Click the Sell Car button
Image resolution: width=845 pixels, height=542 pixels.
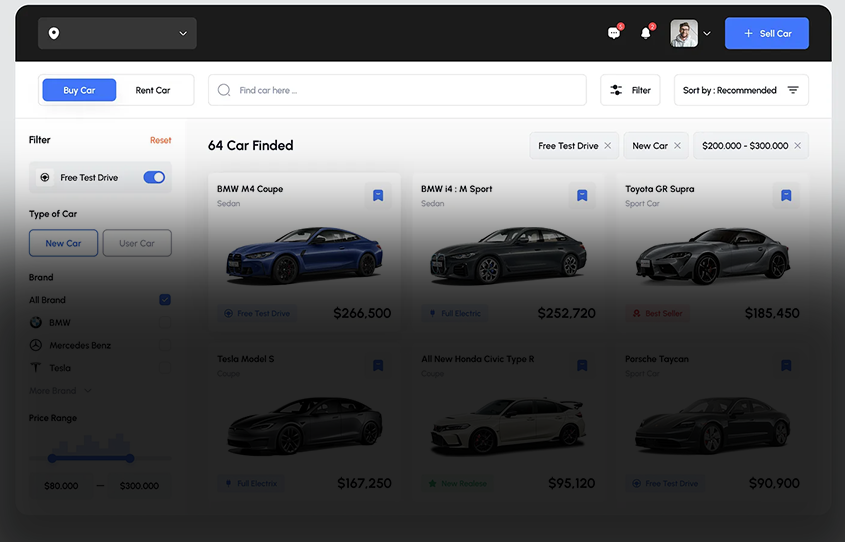pyautogui.click(x=766, y=33)
